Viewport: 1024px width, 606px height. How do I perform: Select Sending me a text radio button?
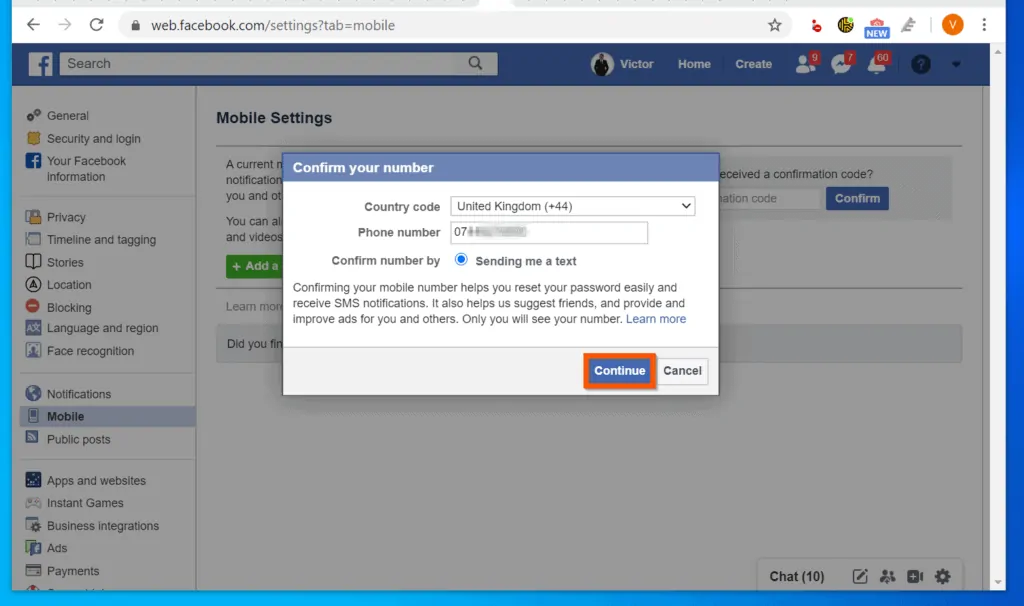[x=461, y=259]
